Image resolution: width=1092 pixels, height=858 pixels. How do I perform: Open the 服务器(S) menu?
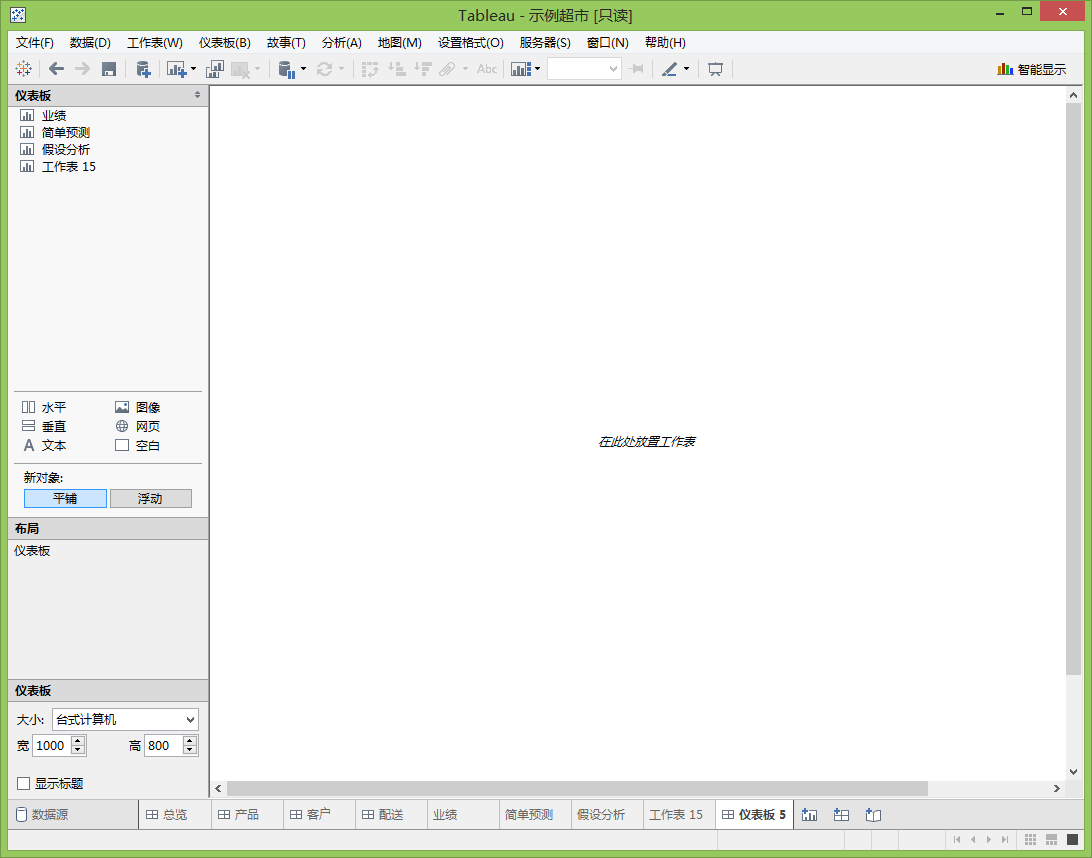click(545, 42)
